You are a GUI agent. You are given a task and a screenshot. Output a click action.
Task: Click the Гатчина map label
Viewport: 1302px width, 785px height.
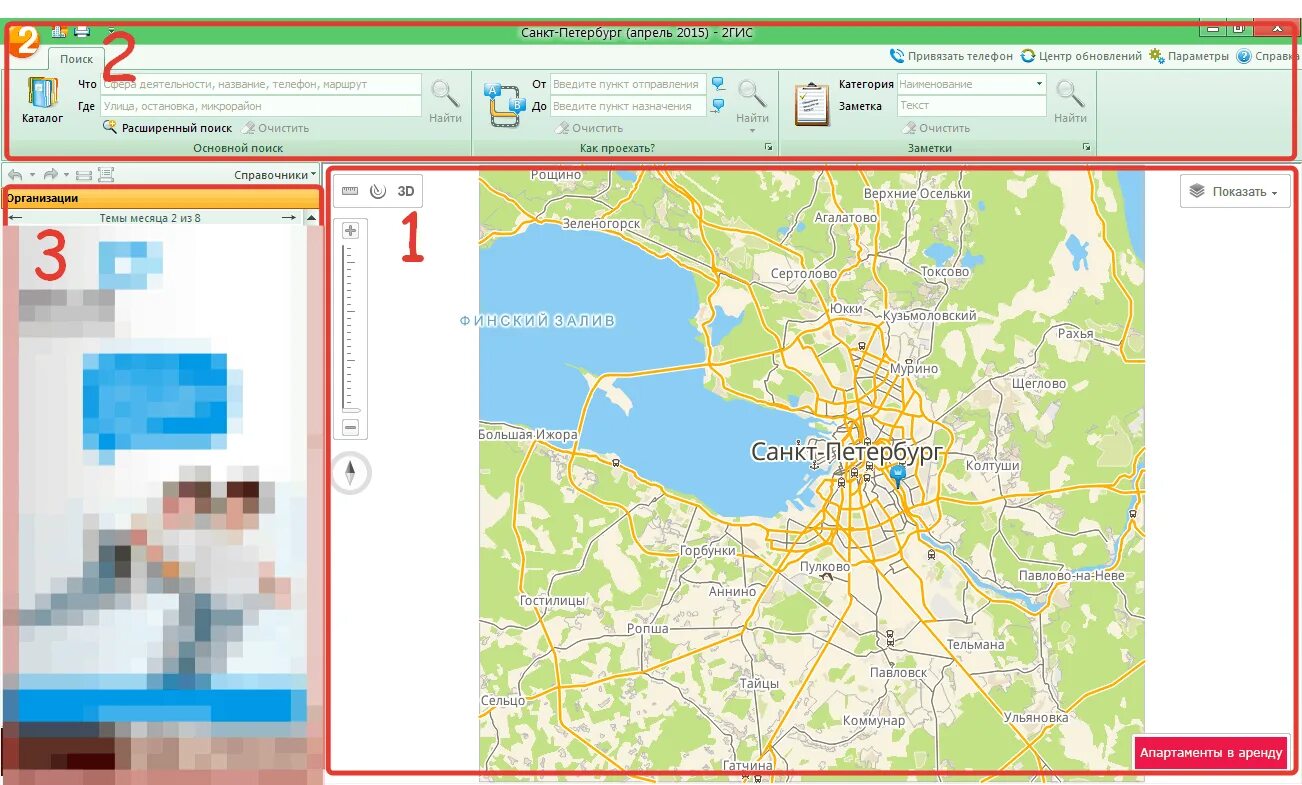click(747, 767)
